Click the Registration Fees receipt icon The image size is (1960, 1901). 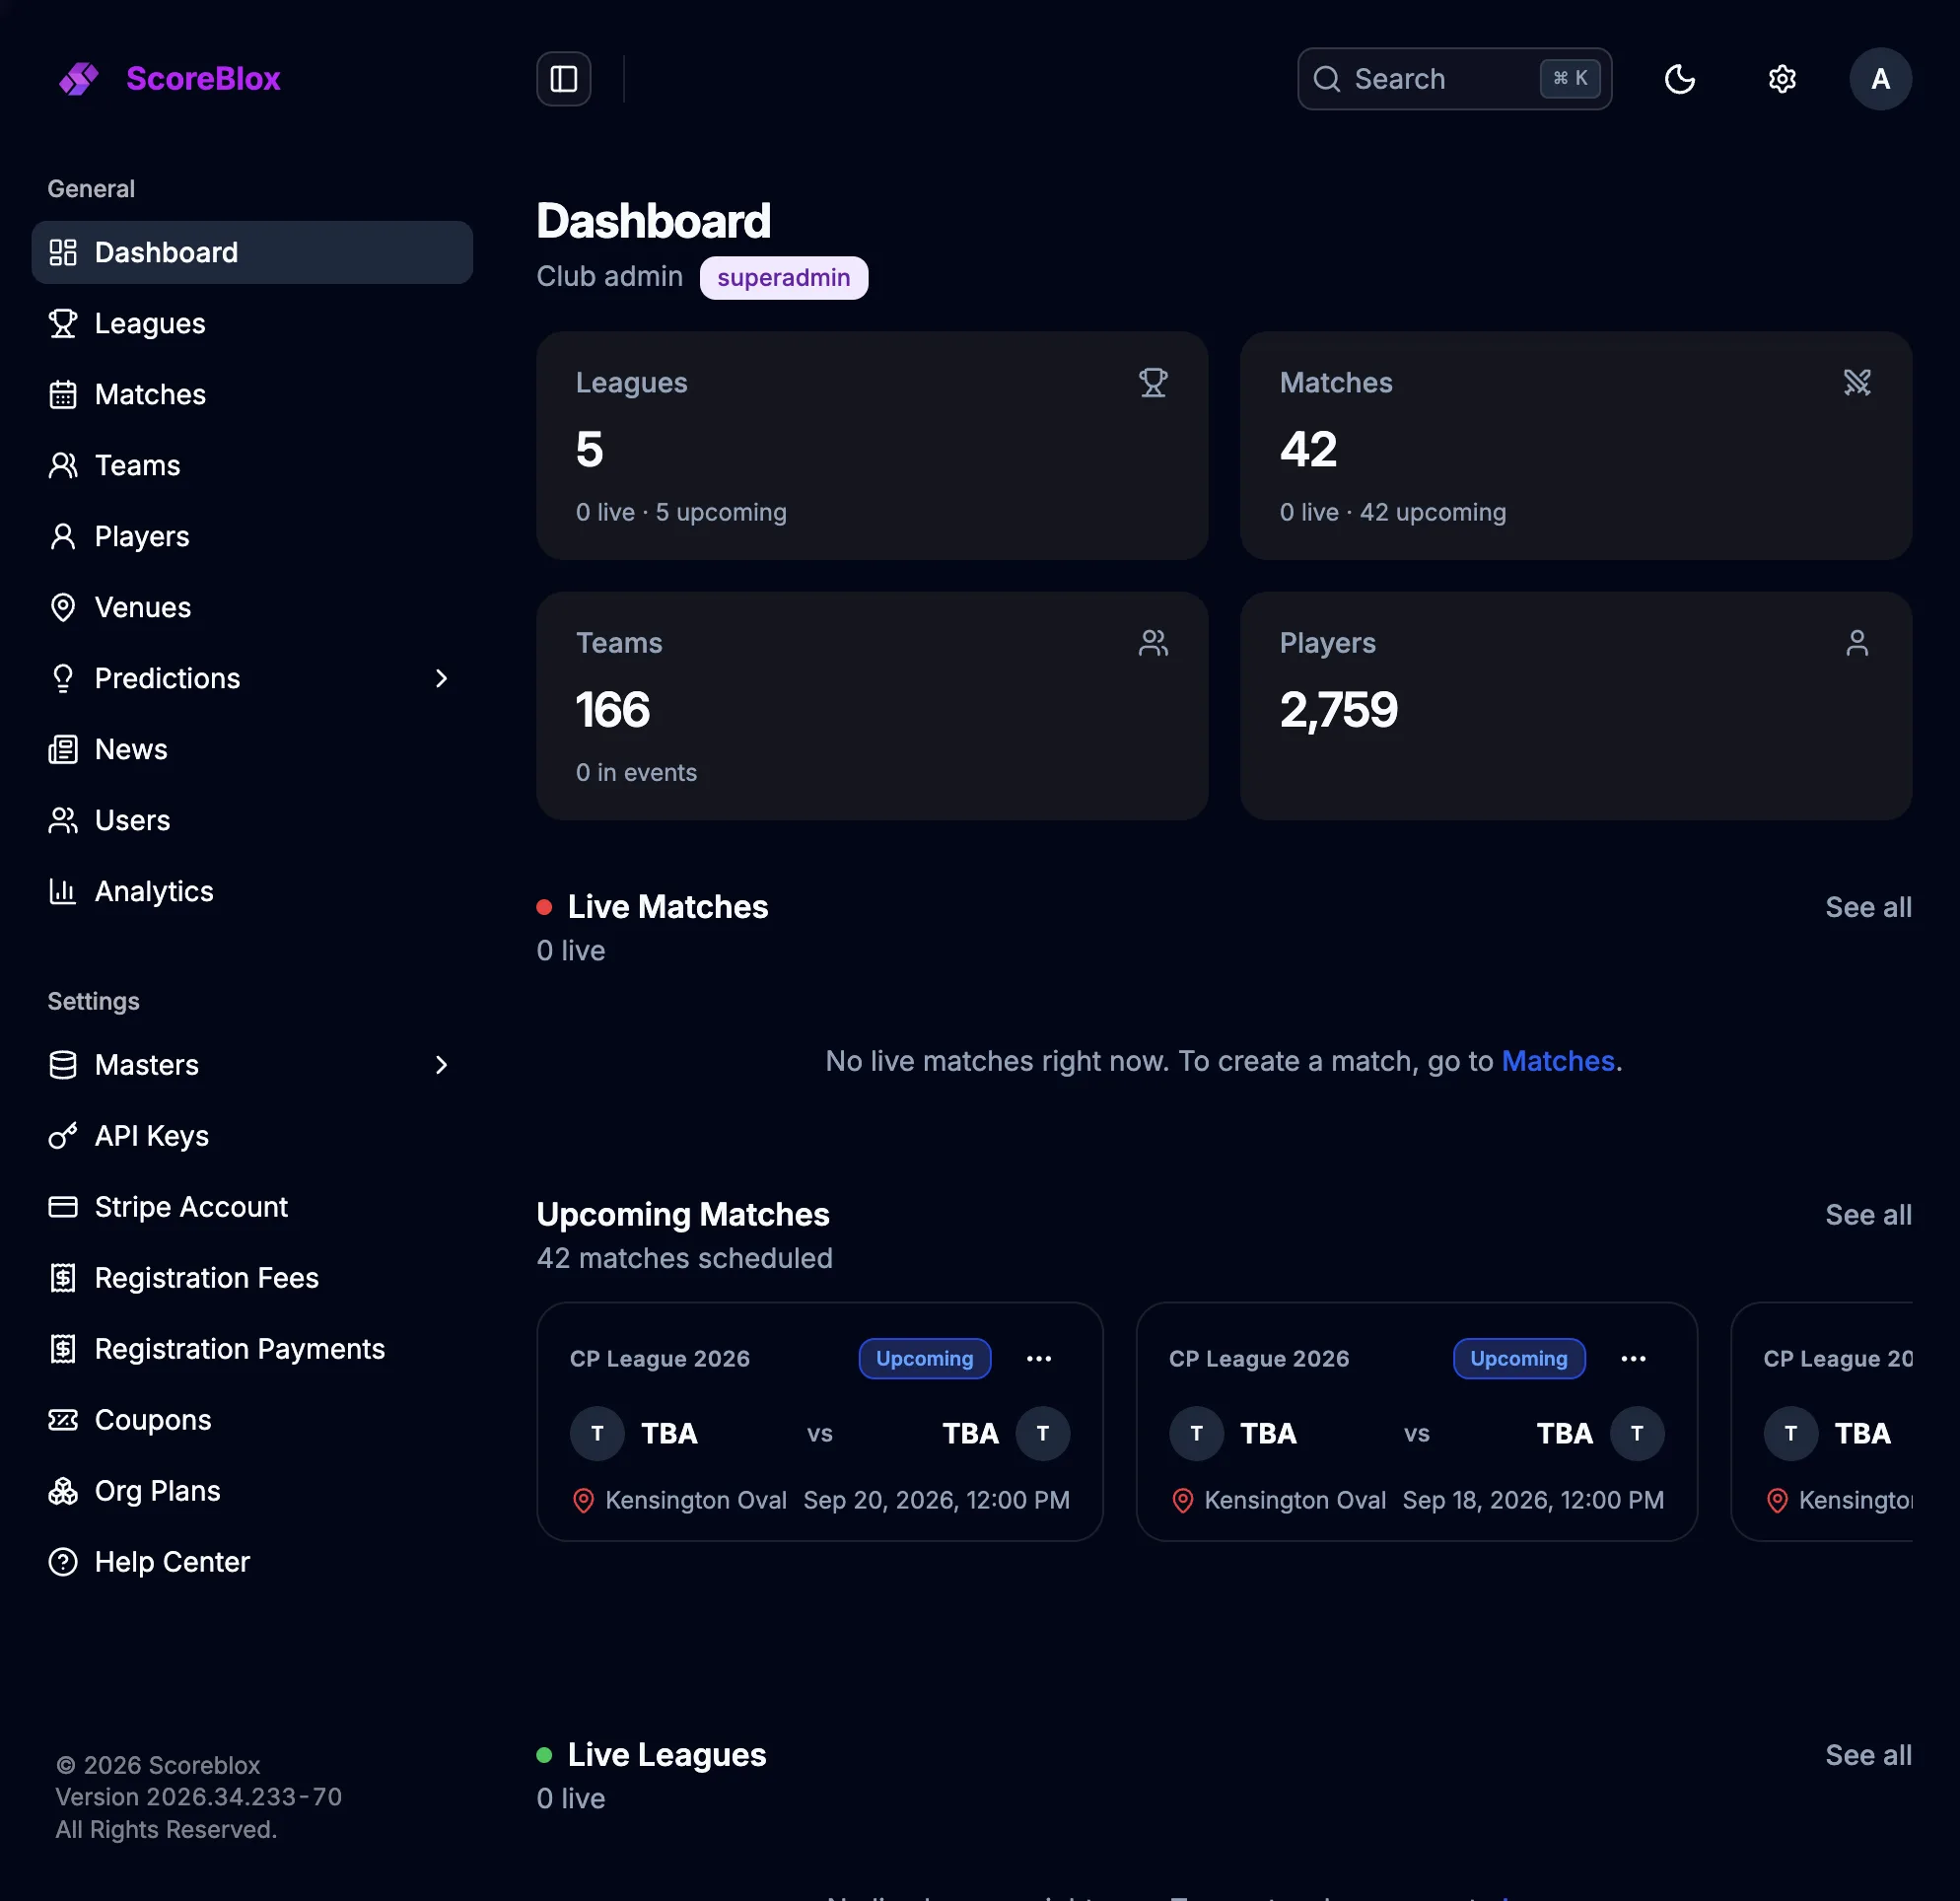63,1278
